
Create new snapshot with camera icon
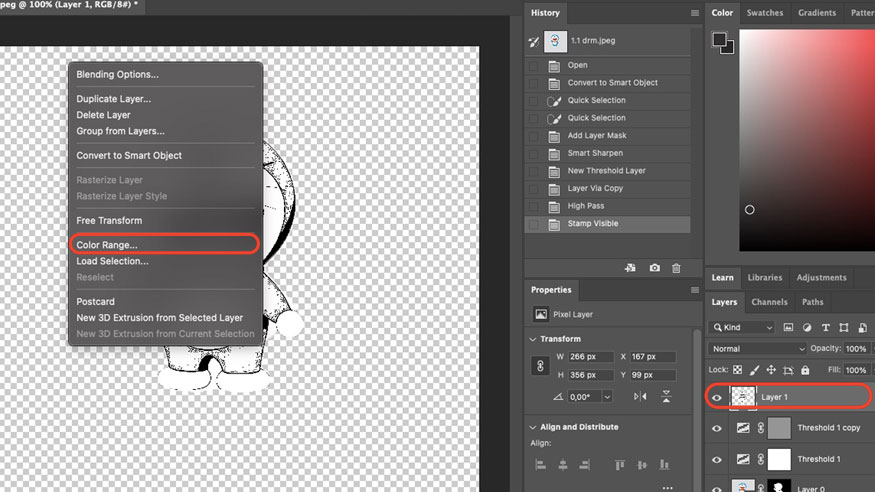(x=654, y=268)
